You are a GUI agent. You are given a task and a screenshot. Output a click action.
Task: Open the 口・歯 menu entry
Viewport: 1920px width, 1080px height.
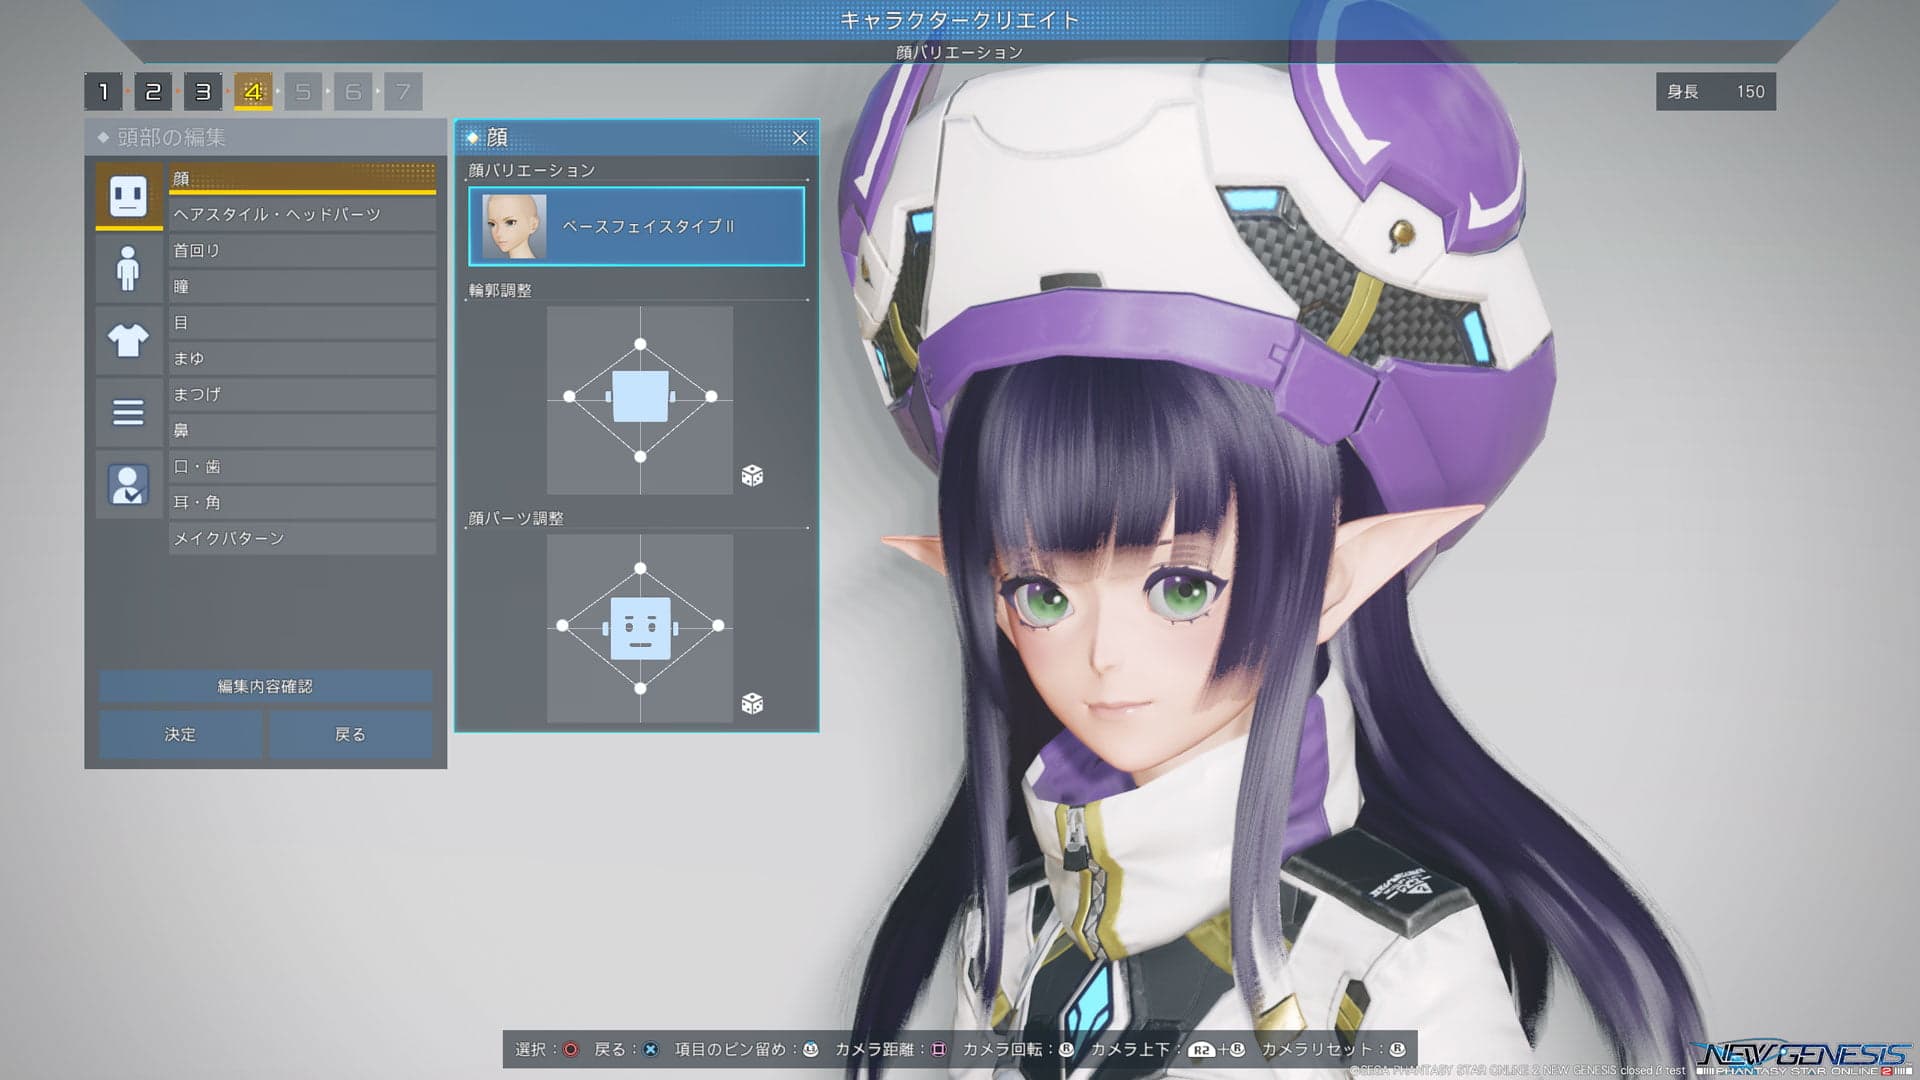click(302, 466)
